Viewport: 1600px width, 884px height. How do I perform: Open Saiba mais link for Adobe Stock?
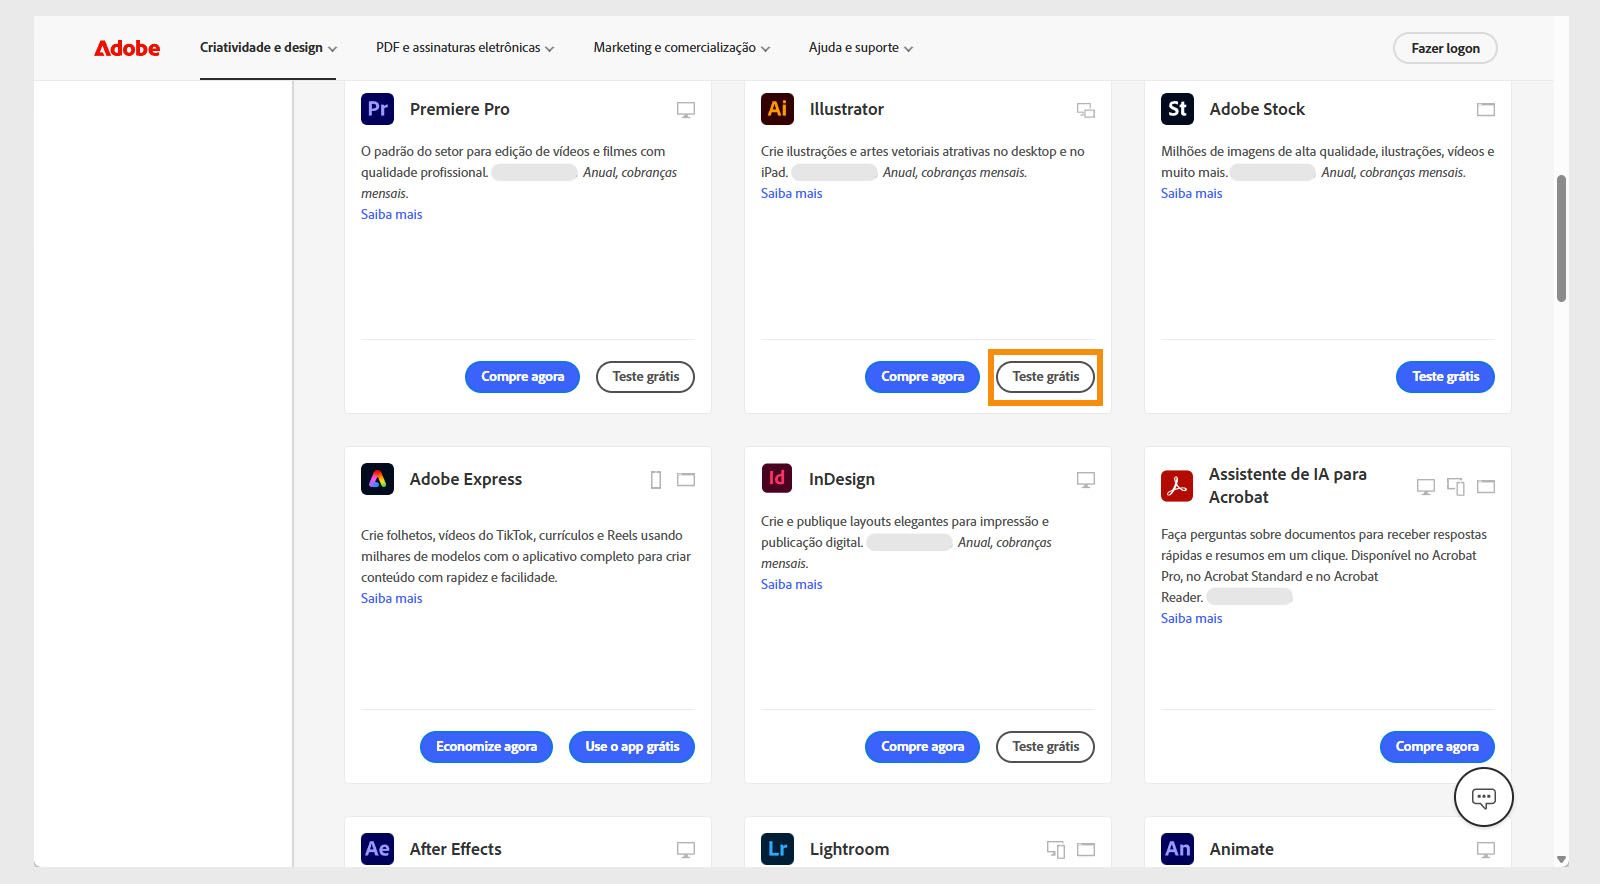[x=1192, y=194]
